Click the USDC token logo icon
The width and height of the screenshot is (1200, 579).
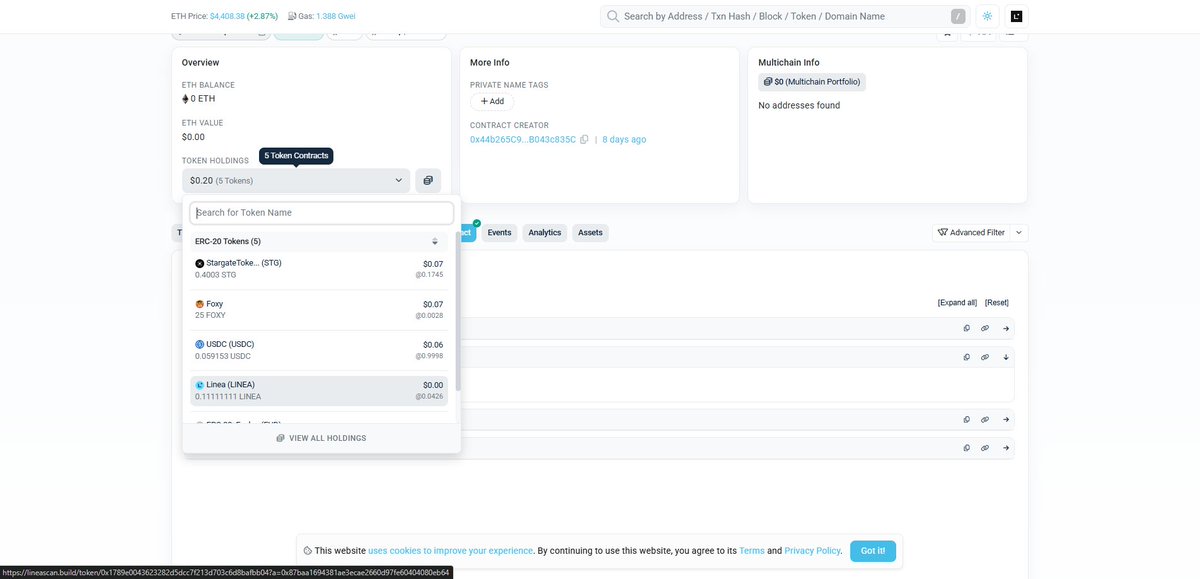[x=199, y=344]
